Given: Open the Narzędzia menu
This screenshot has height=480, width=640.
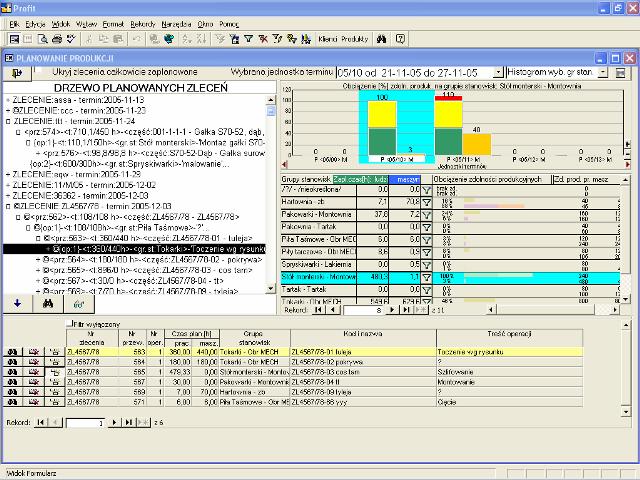Looking at the screenshot, I should [176, 24].
